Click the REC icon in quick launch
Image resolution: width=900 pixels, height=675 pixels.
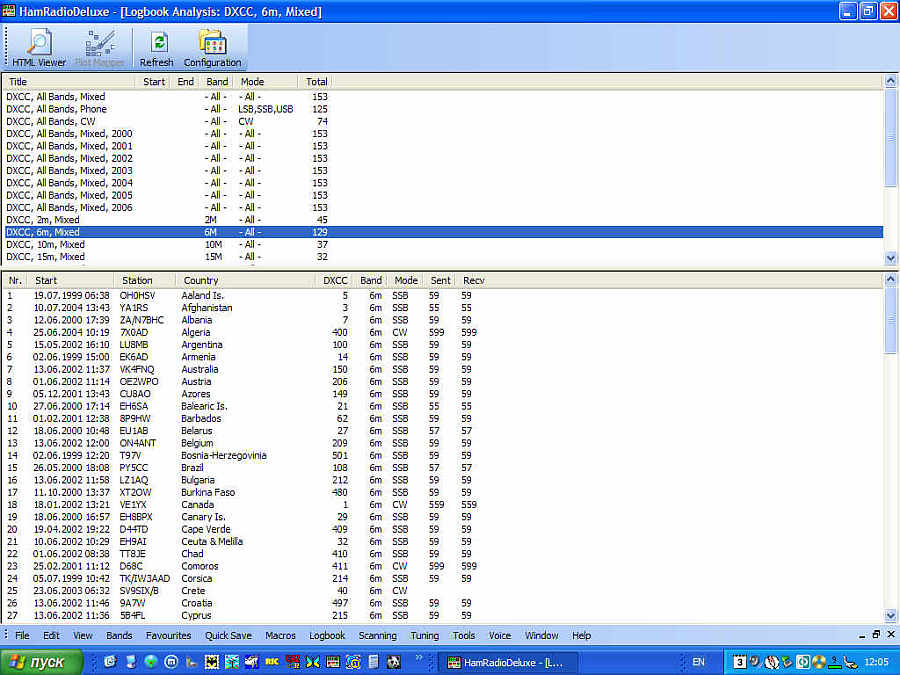coord(272,662)
